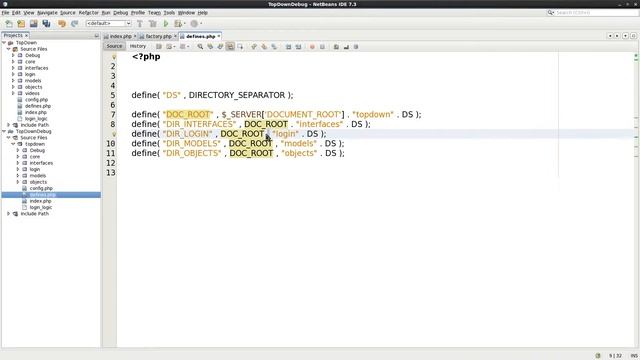The height and width of the screenshot is (360, 640).
Task: Select config.php under TopDown source files
Action: tap(36, 100)
